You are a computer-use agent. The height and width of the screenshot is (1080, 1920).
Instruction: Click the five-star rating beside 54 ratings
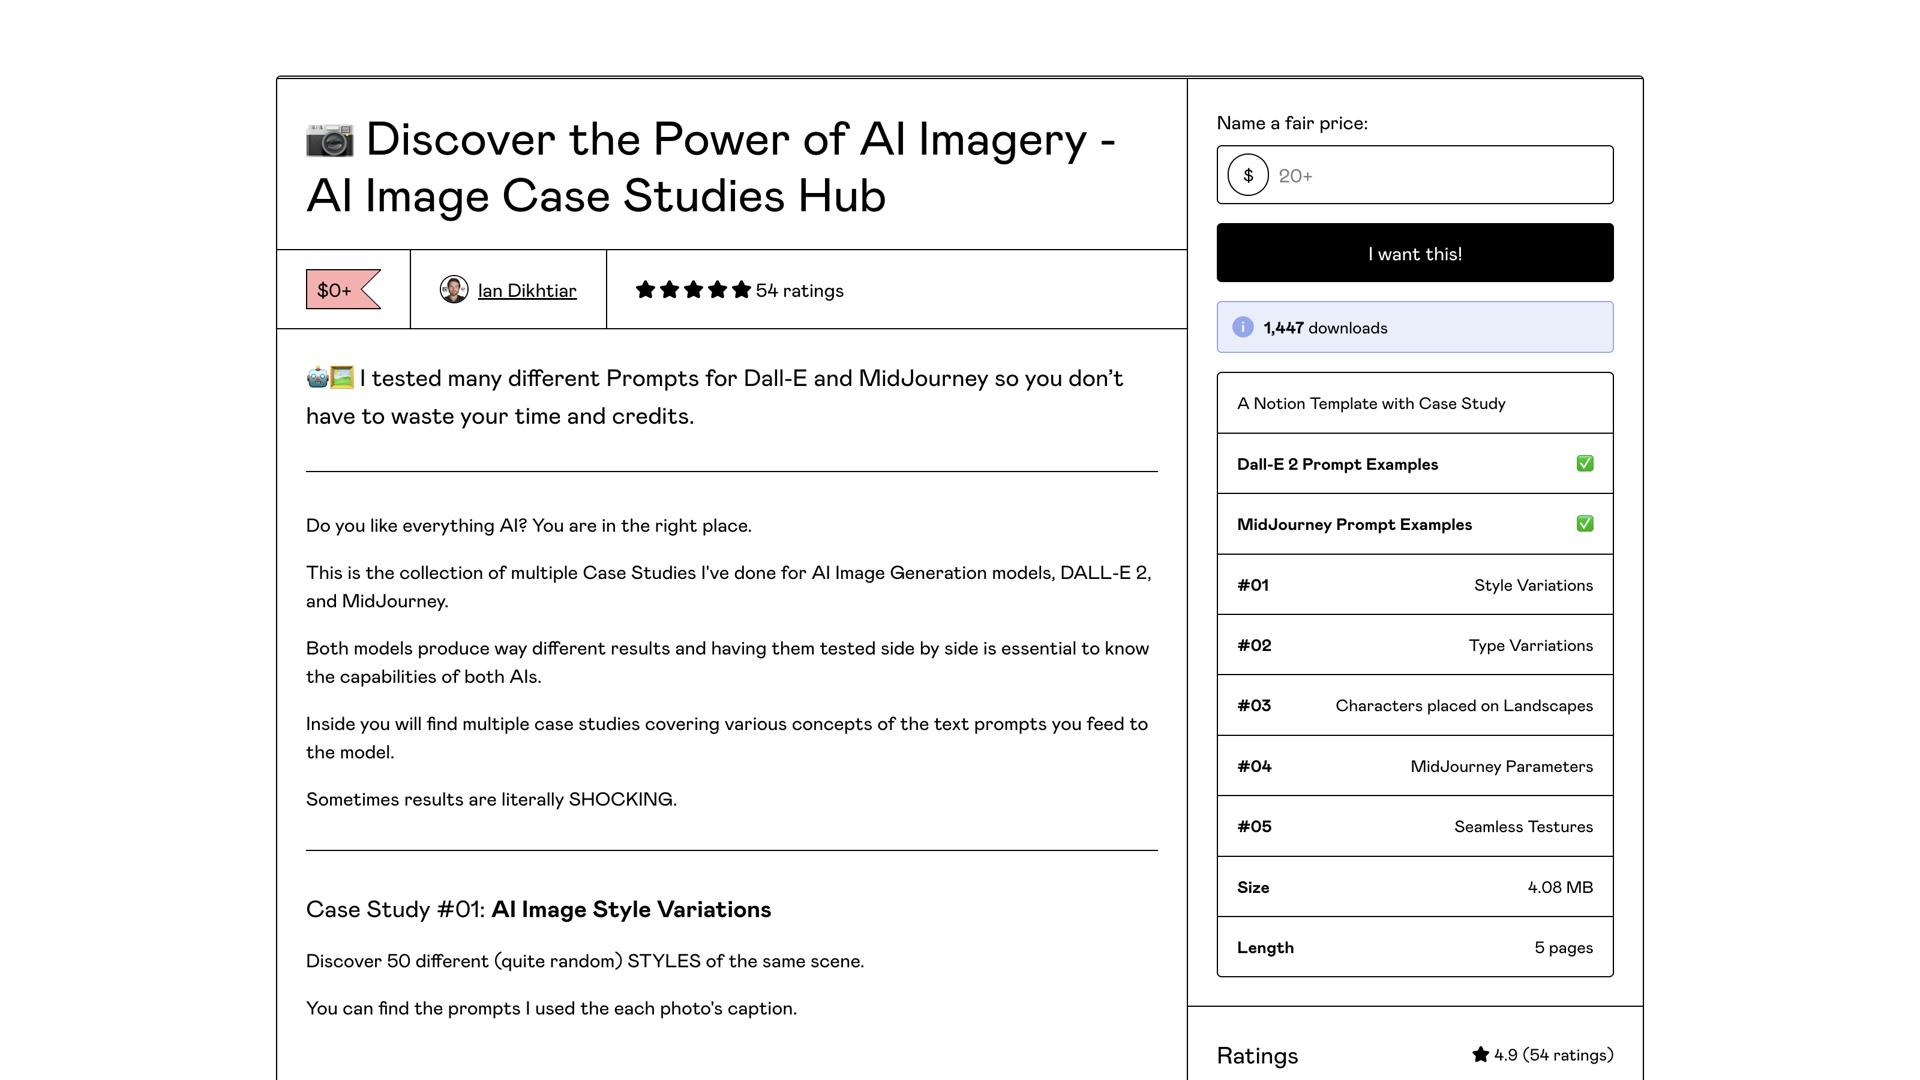tap(692, 290)
